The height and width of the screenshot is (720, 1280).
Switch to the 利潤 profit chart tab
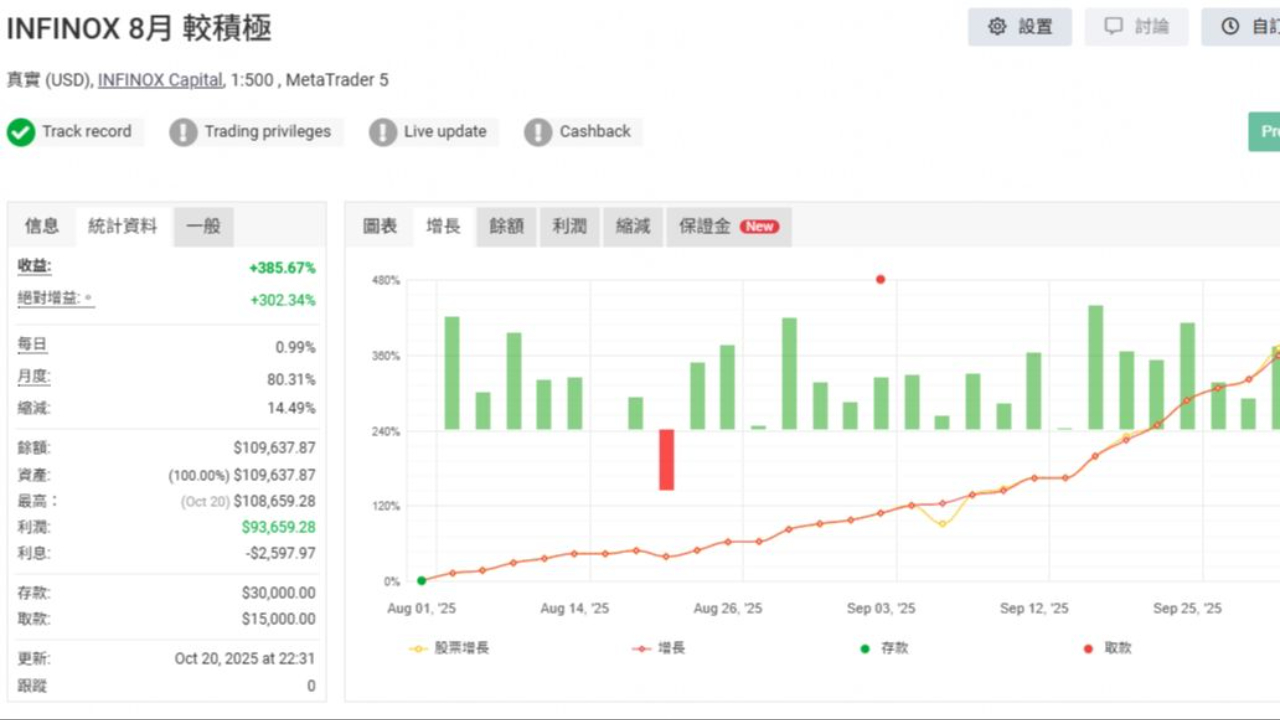[570, 226]
